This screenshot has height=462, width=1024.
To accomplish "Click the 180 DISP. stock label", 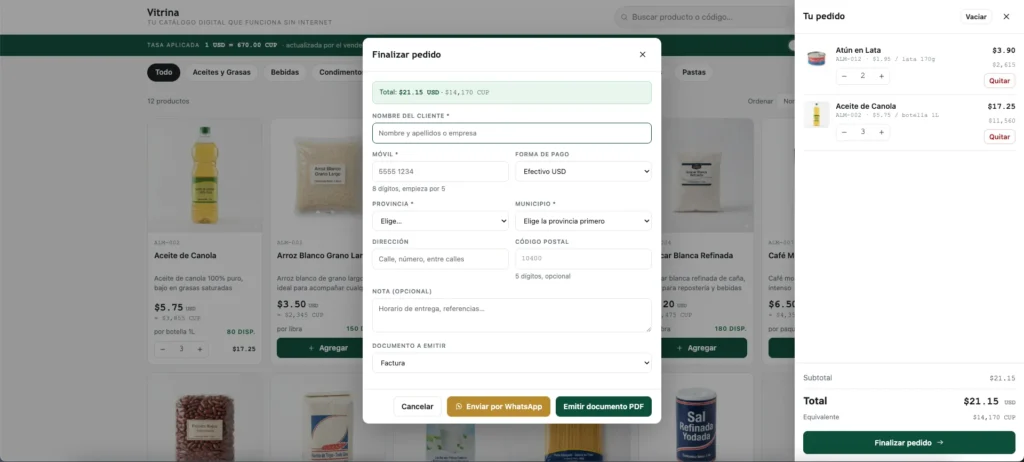I will pos(731,329).
